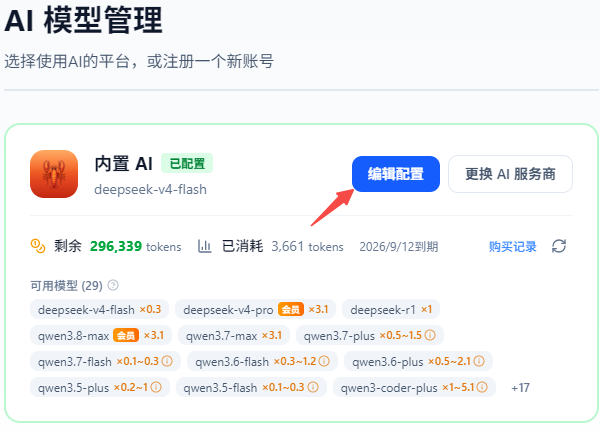Select the qwen3.7-max ×3.1 model chip
This screenshot has height=433, width=600.
point(233,335)
